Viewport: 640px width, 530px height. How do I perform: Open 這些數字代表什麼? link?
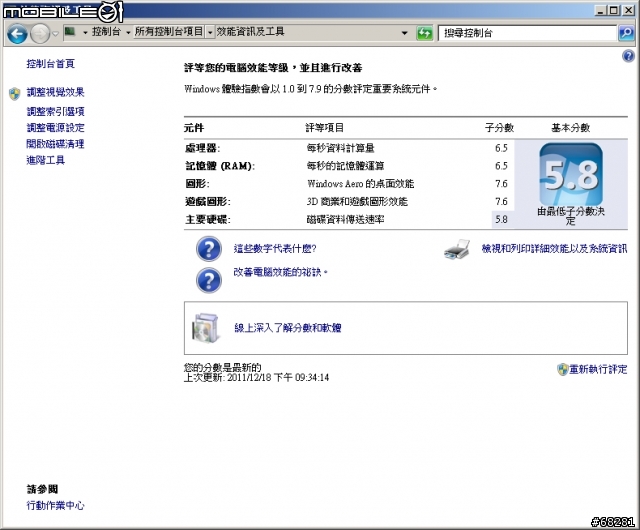(275, 249)
